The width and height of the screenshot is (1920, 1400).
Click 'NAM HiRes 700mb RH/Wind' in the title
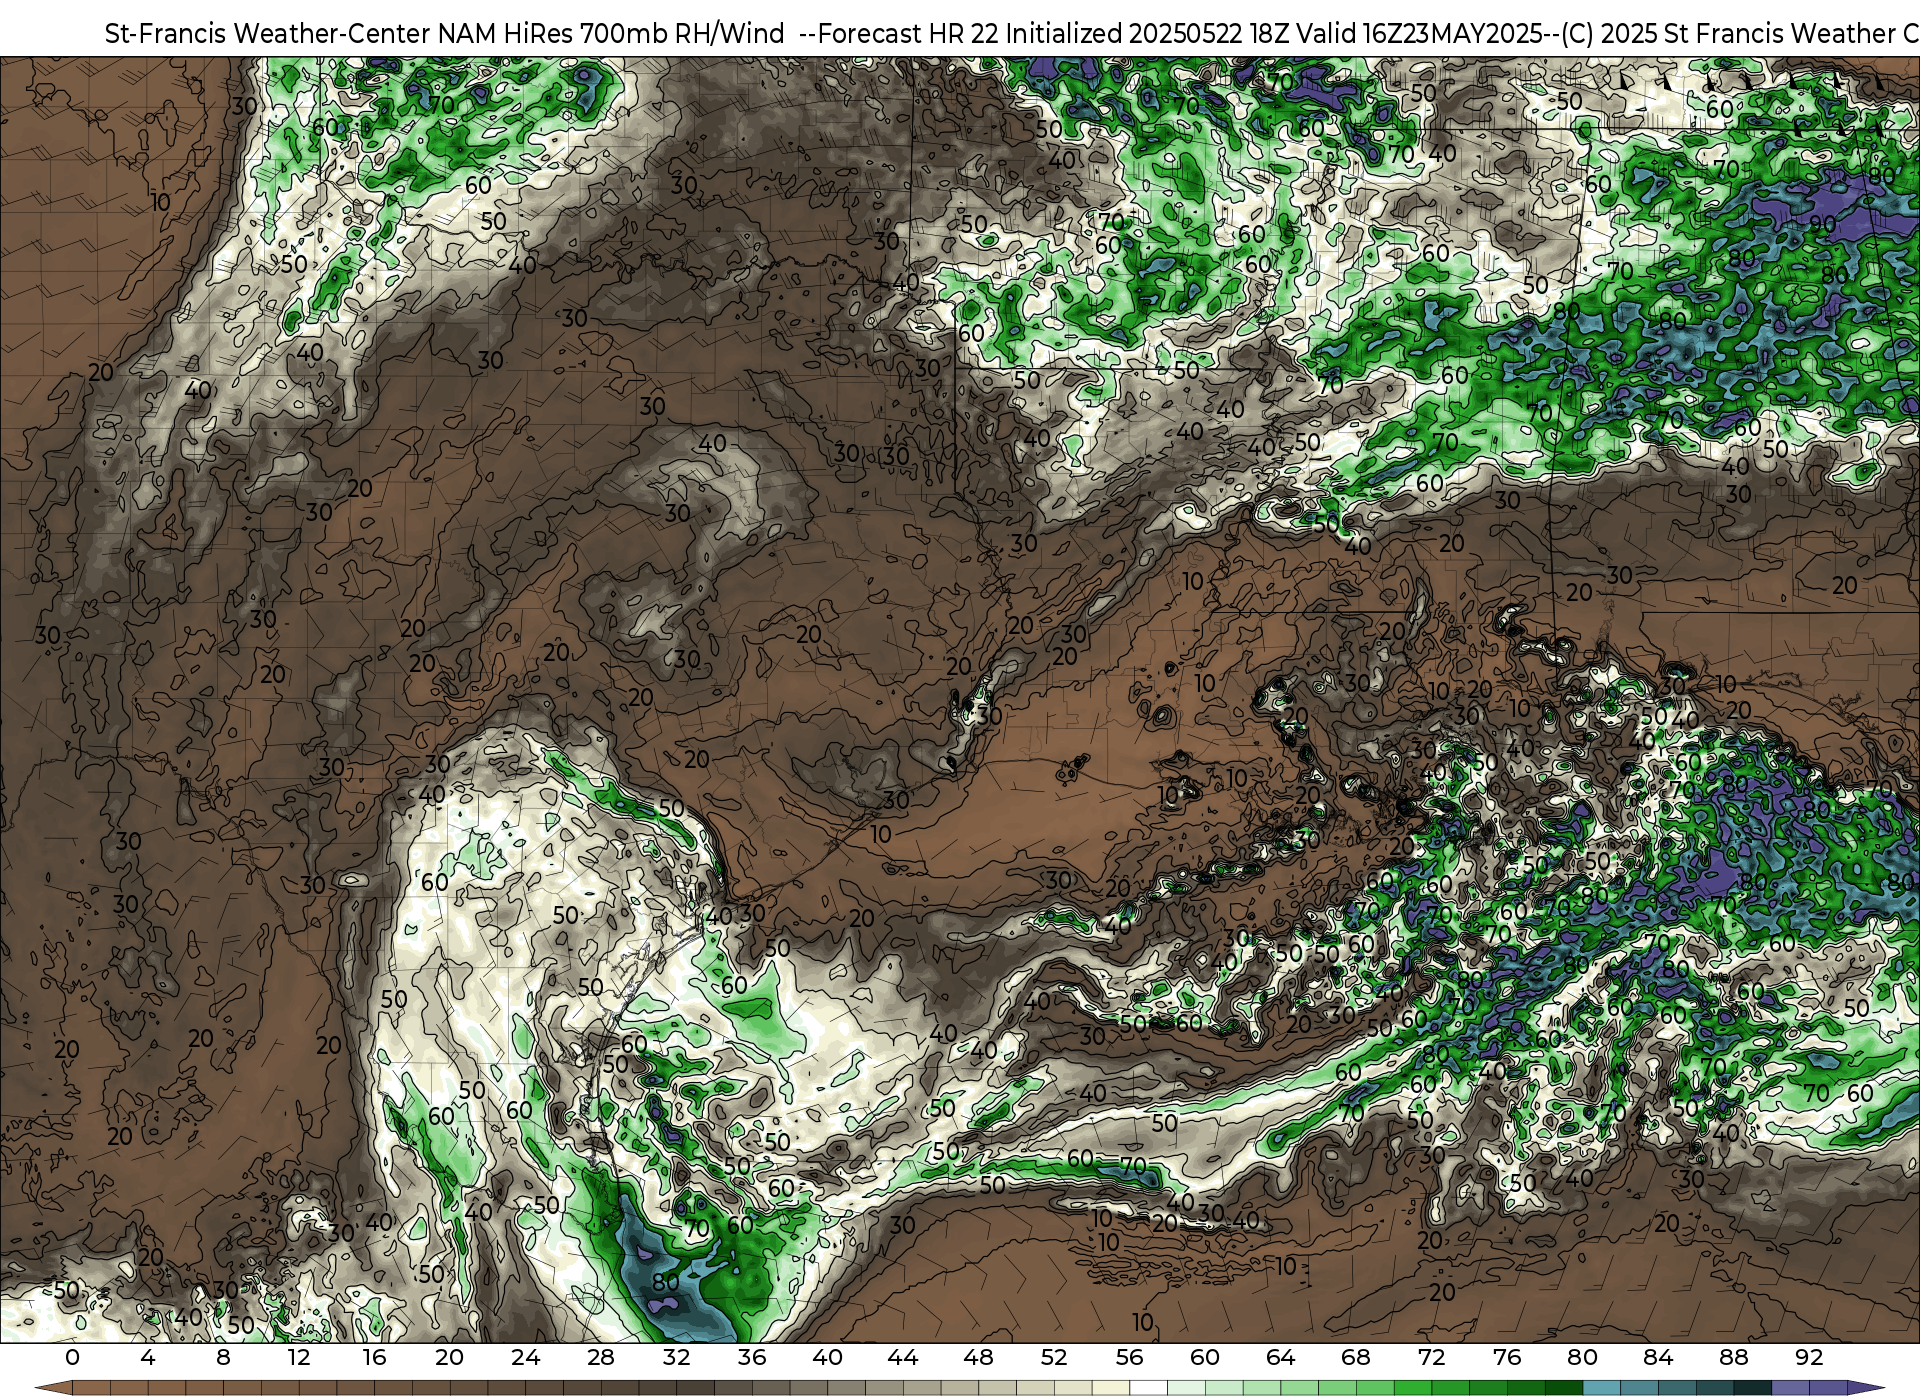tap(611, 33)
